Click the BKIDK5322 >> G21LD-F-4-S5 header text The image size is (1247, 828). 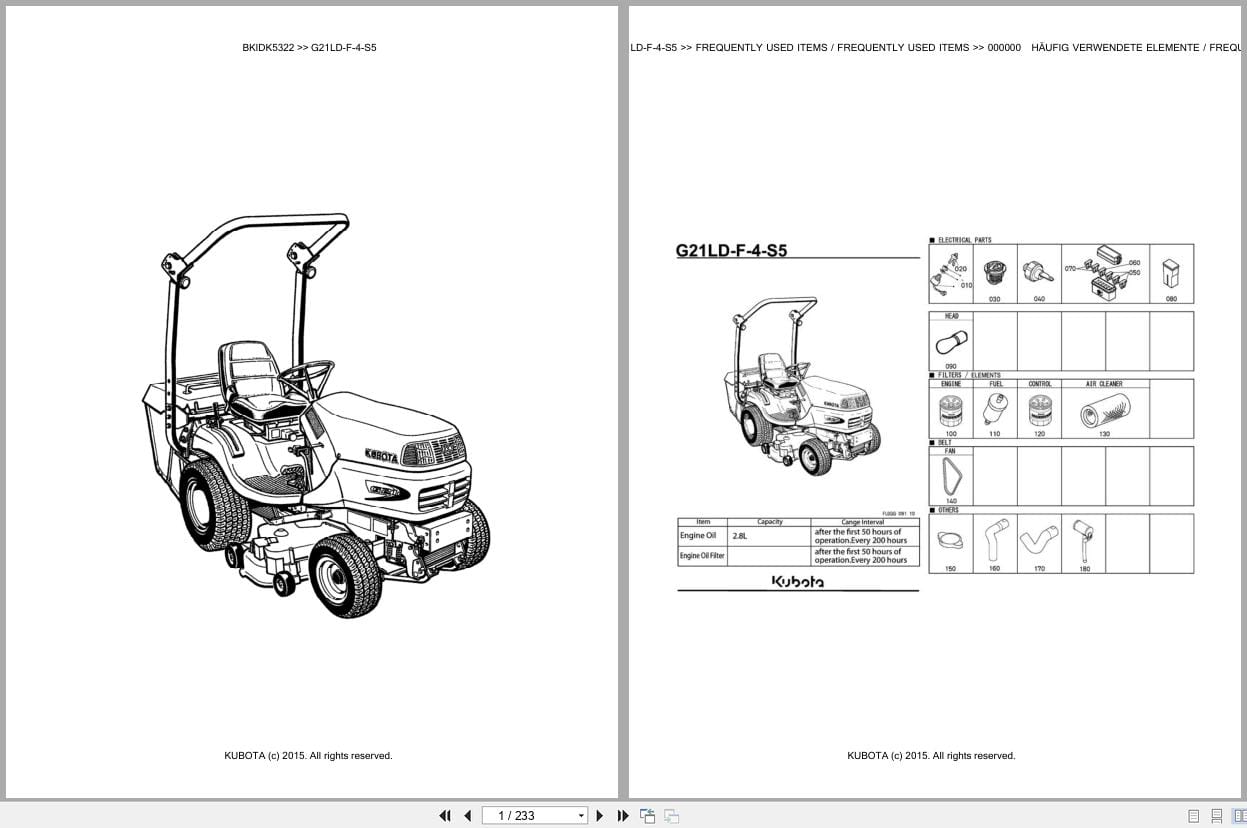coord(309,47)
